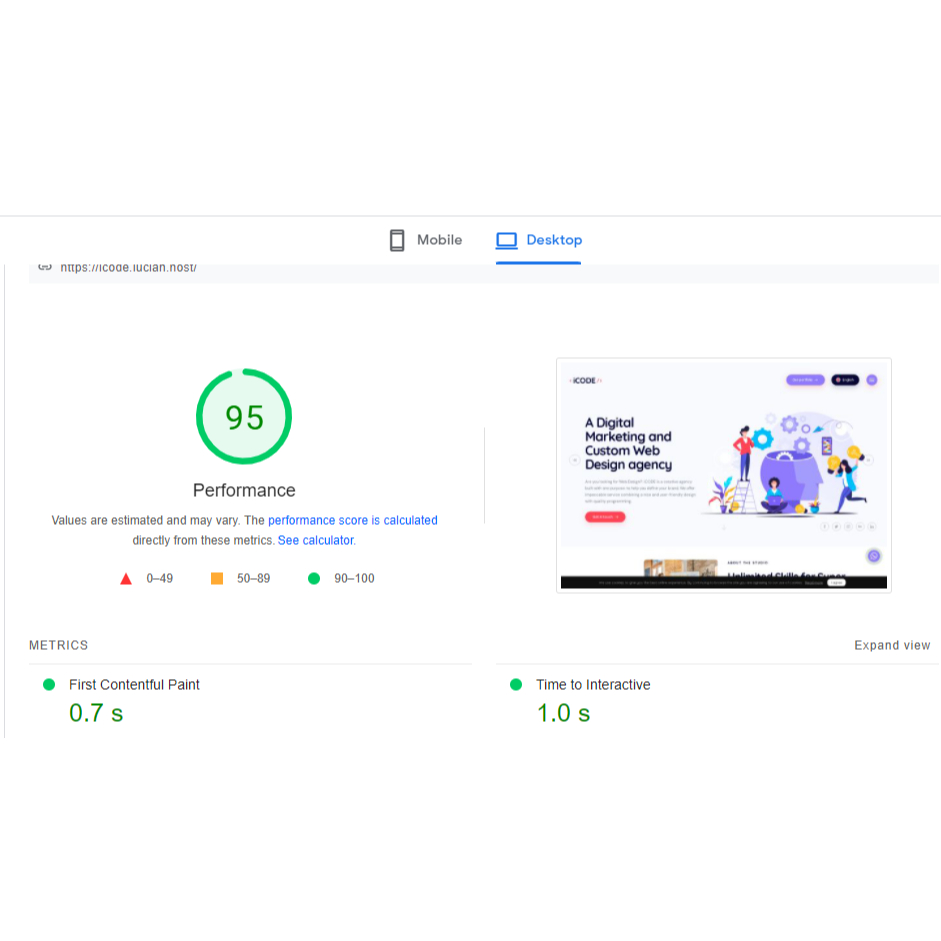Image resolution: width=941 pixels, height=941 pixels.
Task: Open the website screenshot thumbnail
Action: [724, 475]
